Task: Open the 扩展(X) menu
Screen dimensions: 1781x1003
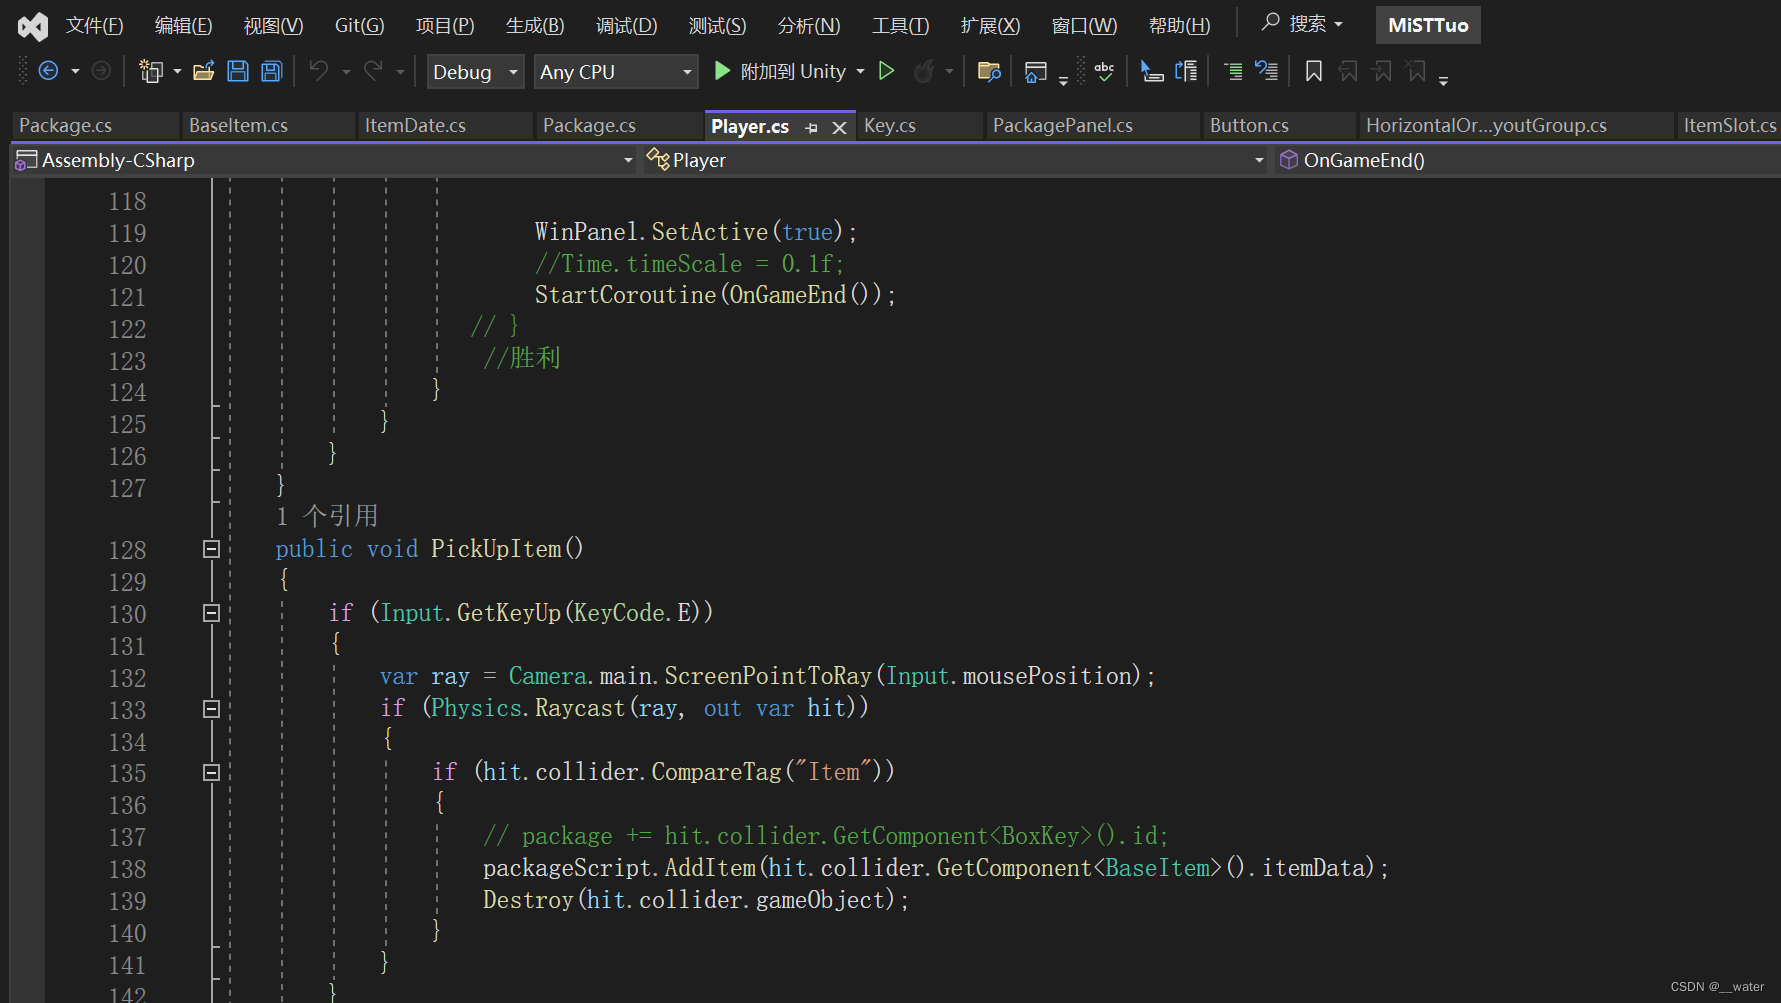Action: pos(990,26)
